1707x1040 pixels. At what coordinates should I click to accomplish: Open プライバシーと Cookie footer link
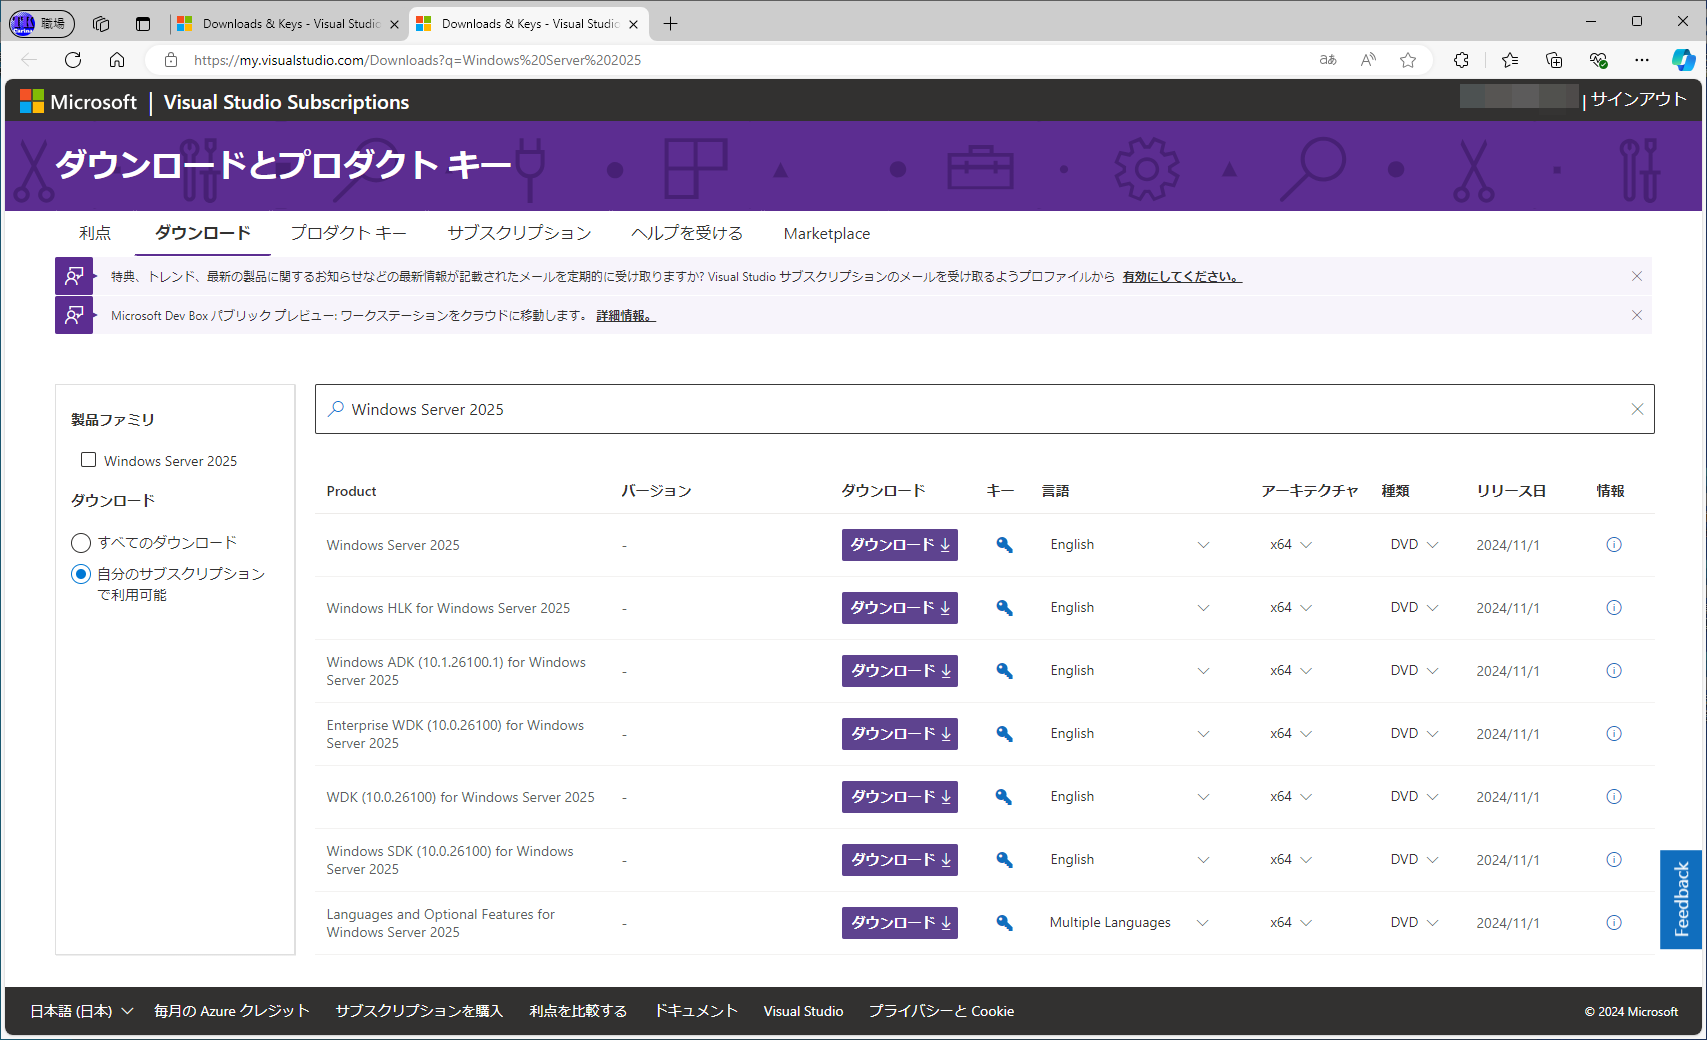[x=941, y=1011]
